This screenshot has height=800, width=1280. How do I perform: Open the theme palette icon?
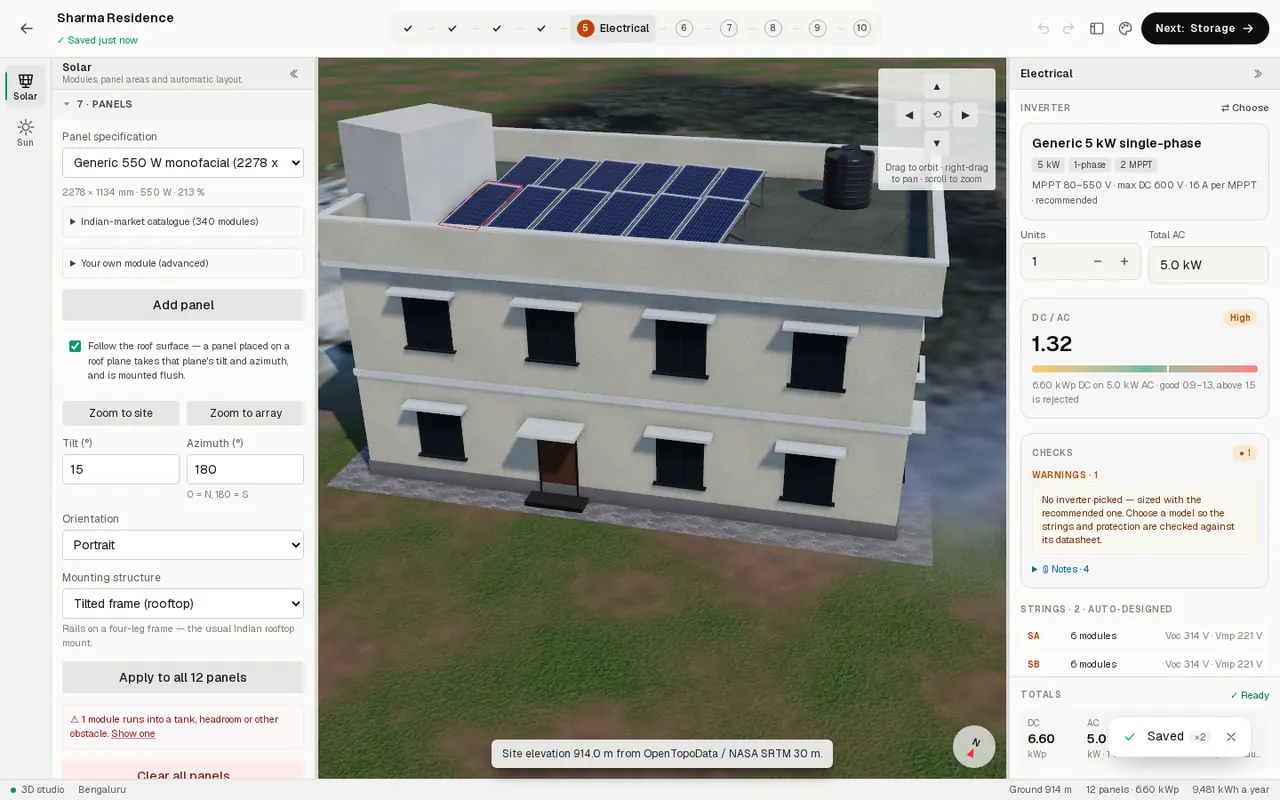[1125, 29]
